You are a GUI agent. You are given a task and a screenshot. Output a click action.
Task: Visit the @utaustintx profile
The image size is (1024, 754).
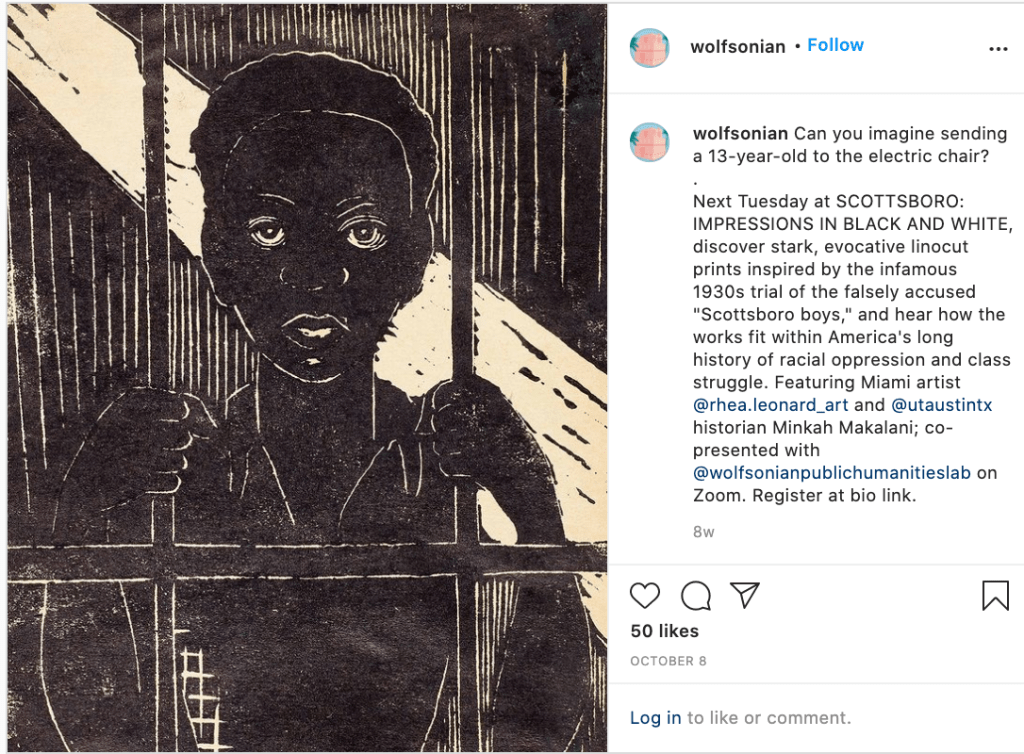[x=942, y=405]
